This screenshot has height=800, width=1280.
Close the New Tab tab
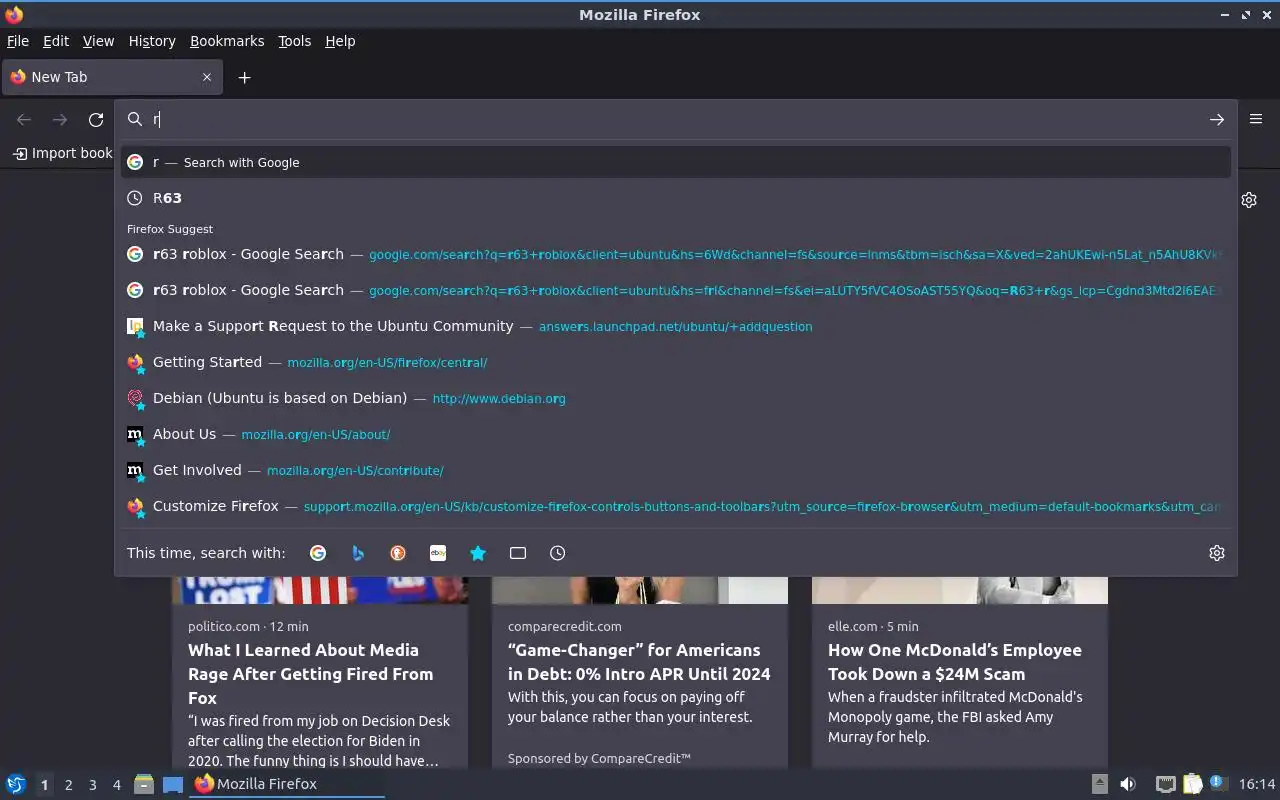pos(207,77)
